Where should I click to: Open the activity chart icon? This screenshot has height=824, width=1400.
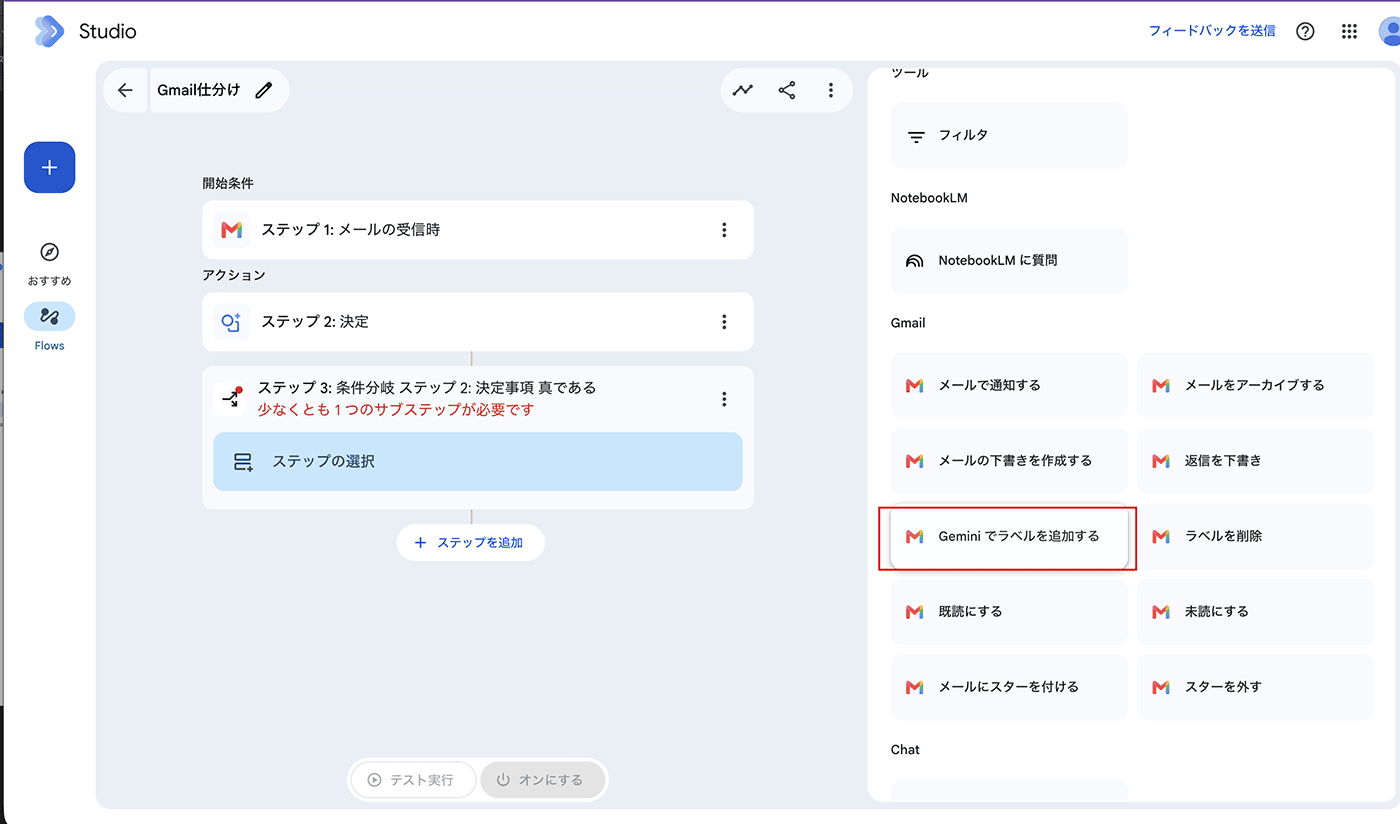coord(743,90)
